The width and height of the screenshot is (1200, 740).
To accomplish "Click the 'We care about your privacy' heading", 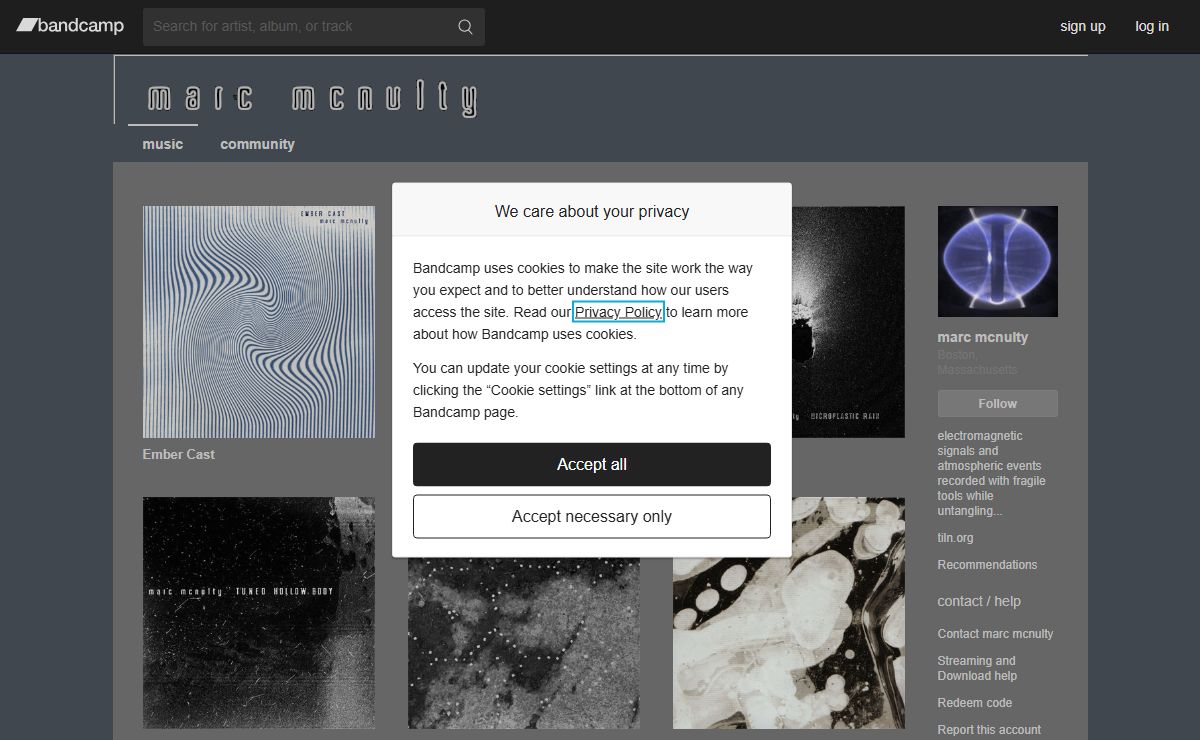I will 592,211.
